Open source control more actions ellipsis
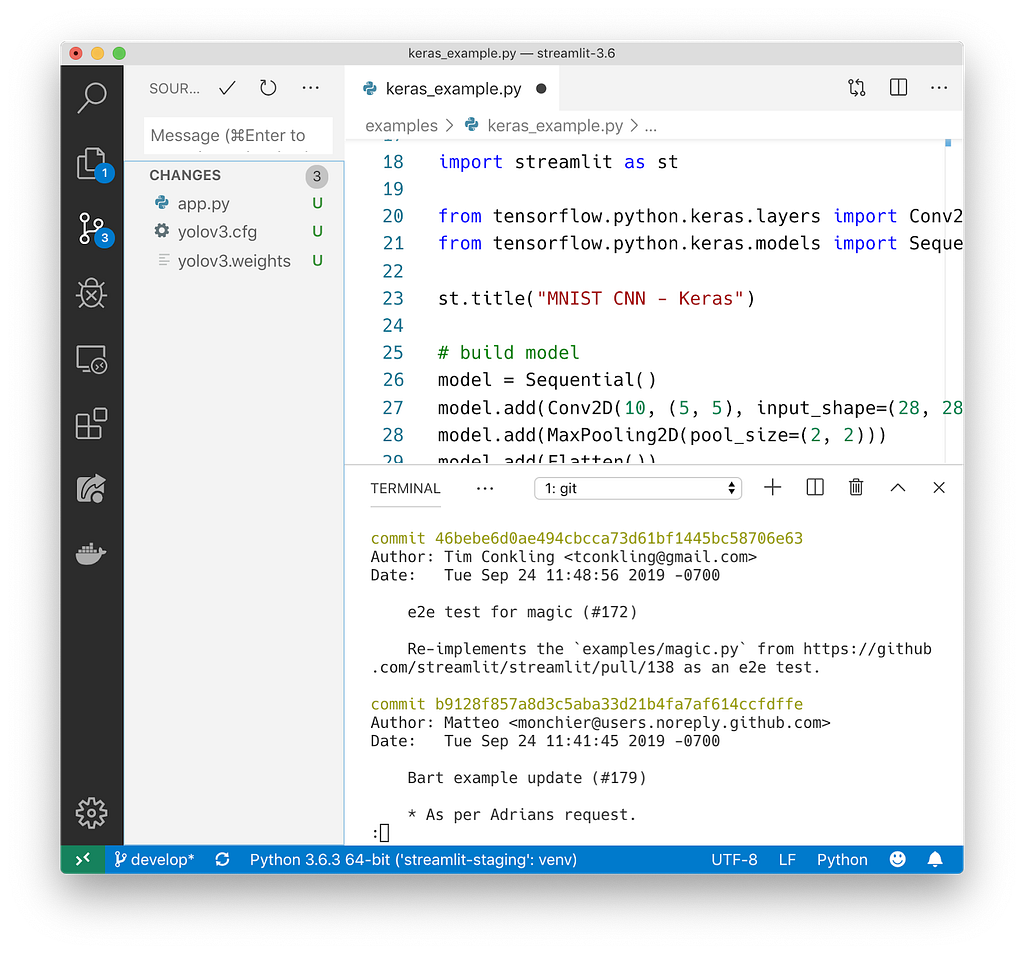This screenshot has width=1024, height=954. coord(311,87)
